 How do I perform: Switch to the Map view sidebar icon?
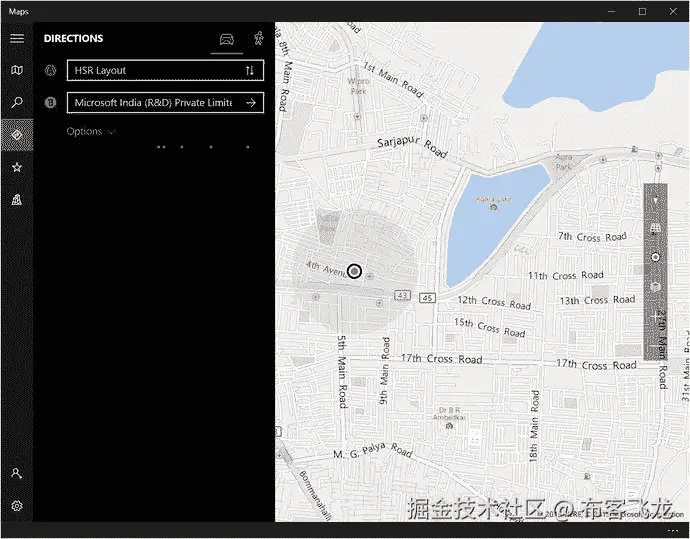coord(17,70)
